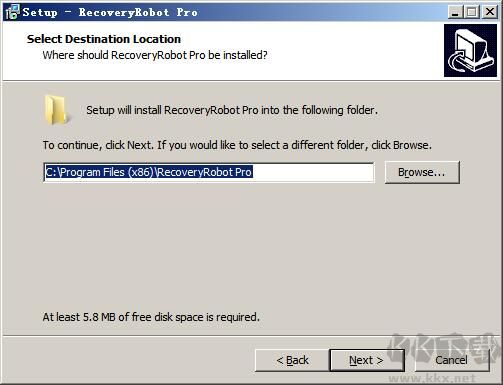503x385 pixels.
Task: Click the Select Destination Location heading
Action: point(104,39)
